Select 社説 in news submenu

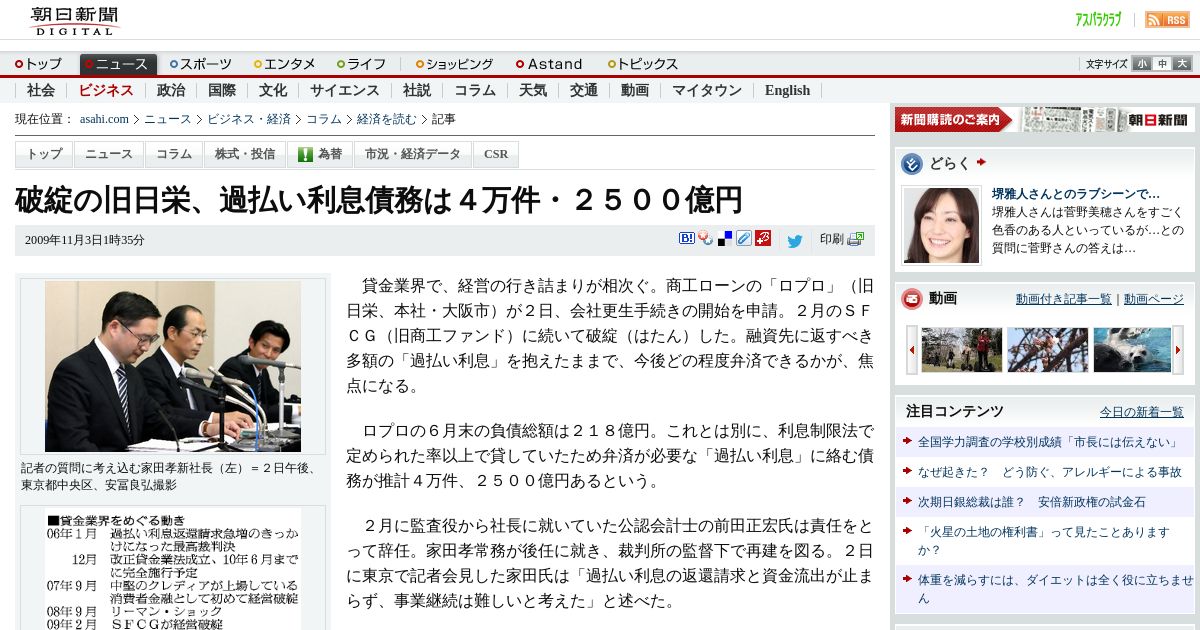417,90
